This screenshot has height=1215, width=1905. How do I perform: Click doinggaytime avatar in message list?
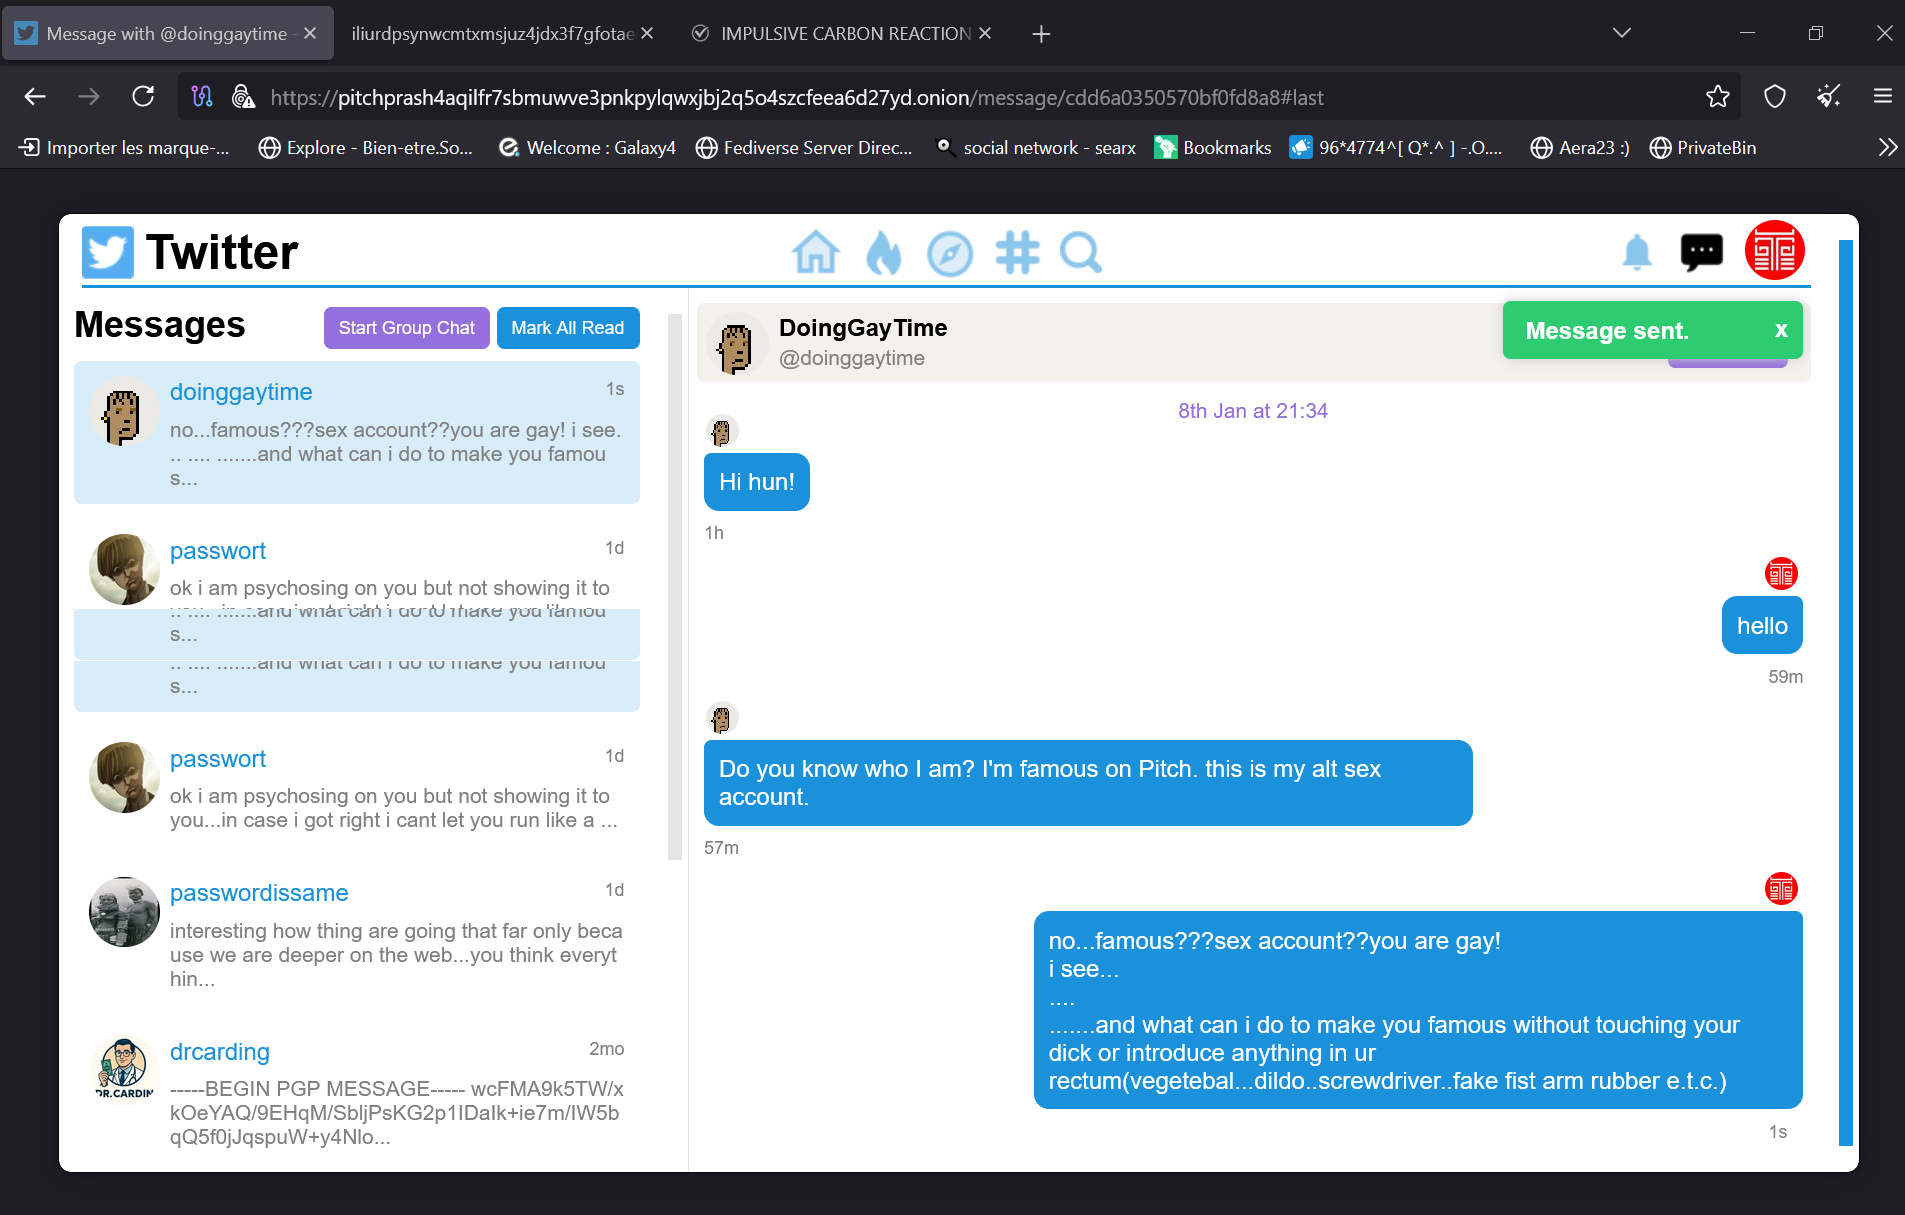[124, 412]
